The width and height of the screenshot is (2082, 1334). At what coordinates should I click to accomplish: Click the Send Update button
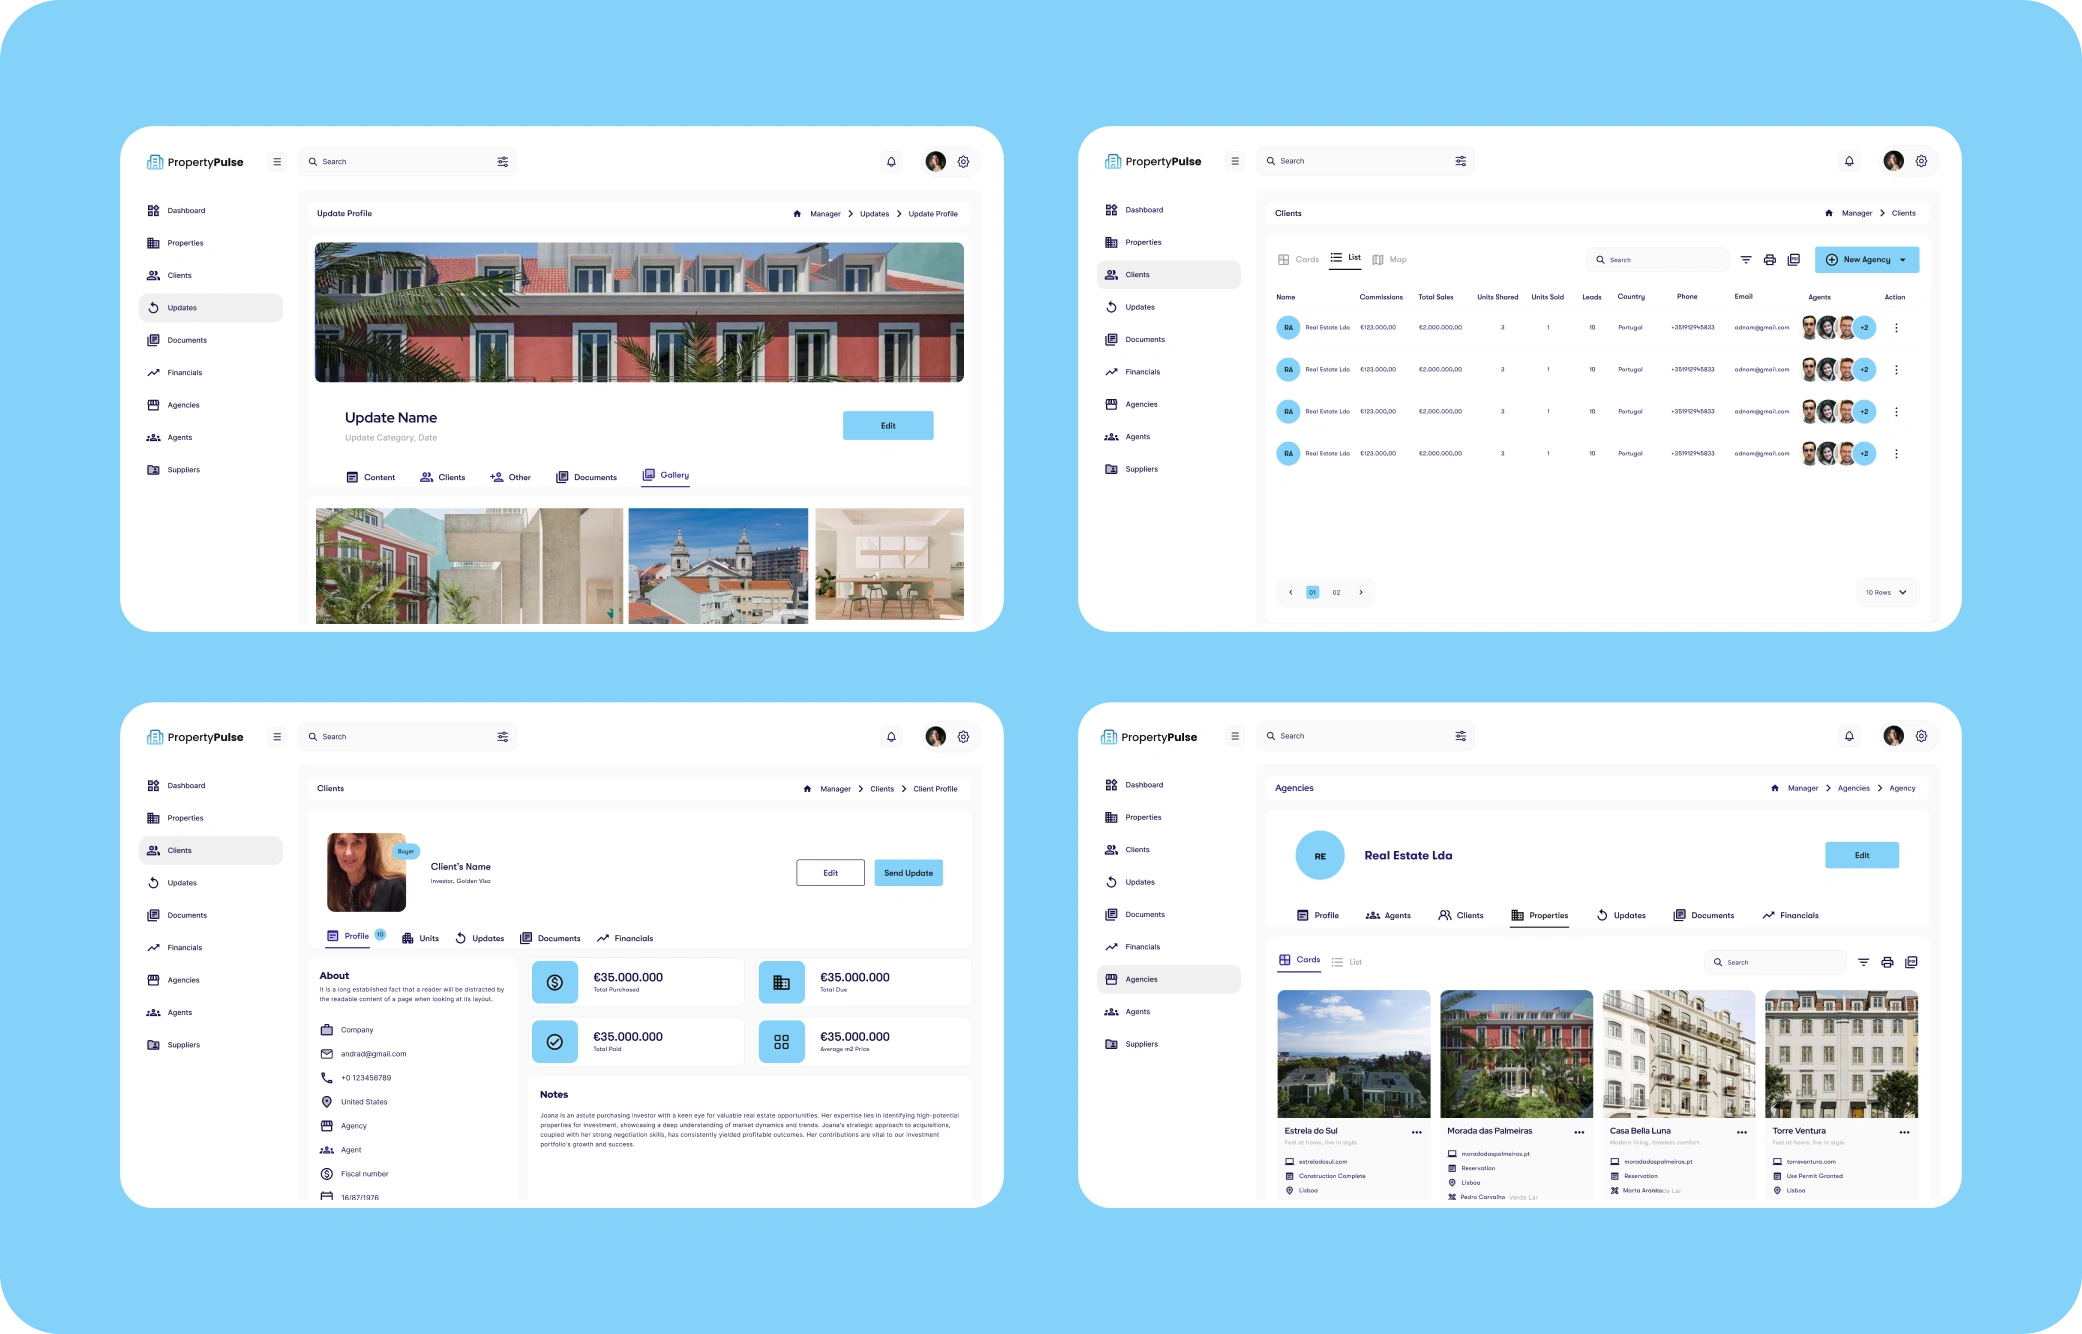pyautogui.click(x=908, y=873)
